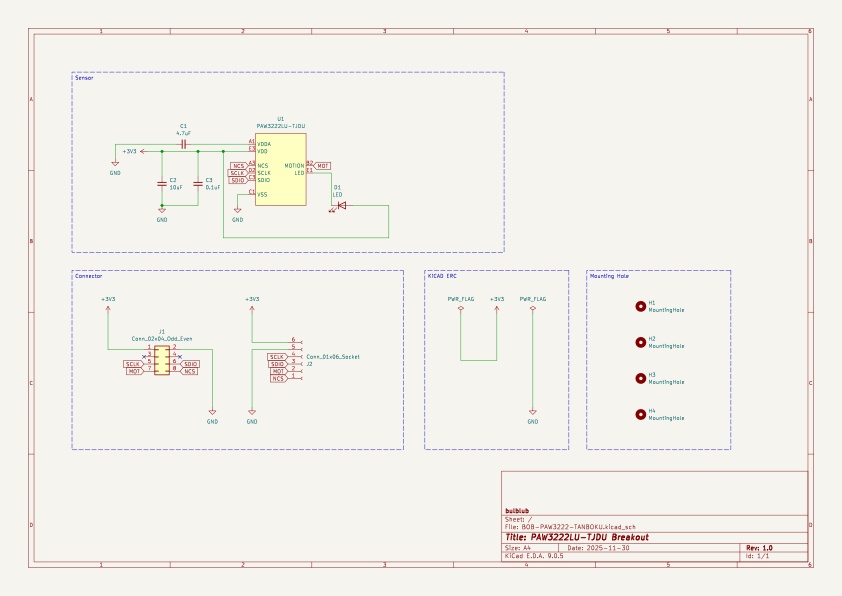Select capacitor C1 4.7uF symbol

click(x=184, y=144)
